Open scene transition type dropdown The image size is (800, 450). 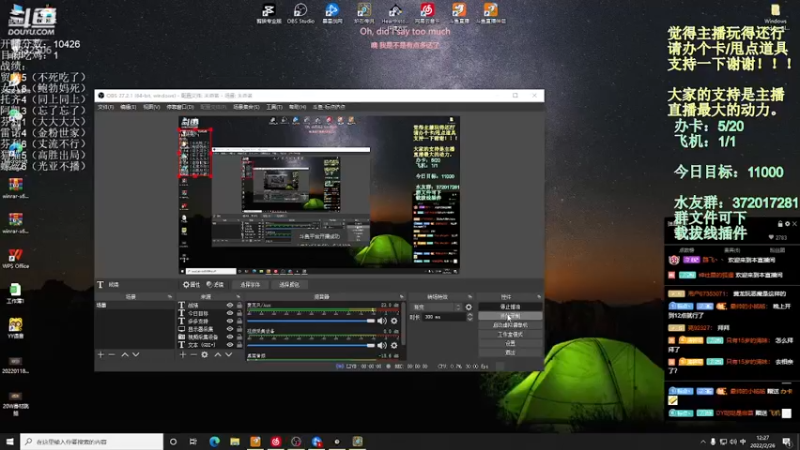click(x=437, y=307)
